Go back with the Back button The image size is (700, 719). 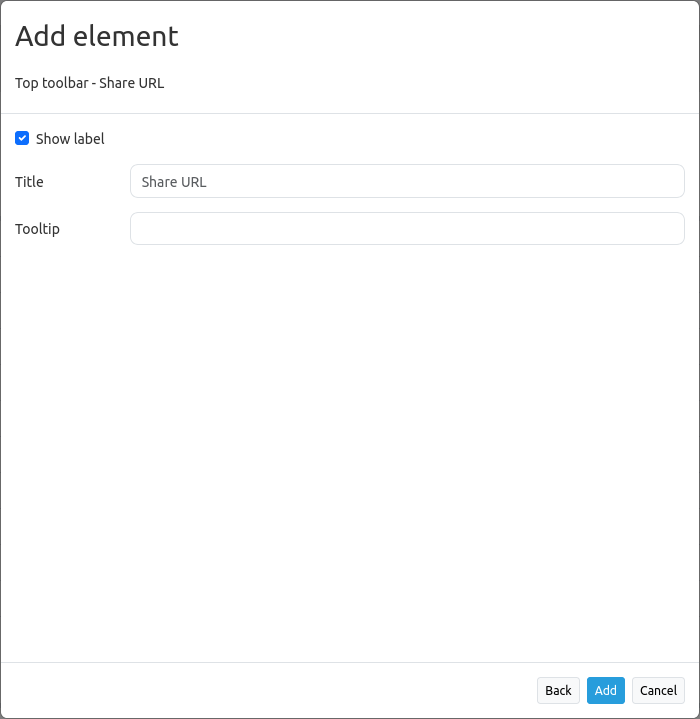(x=558, y=690)
